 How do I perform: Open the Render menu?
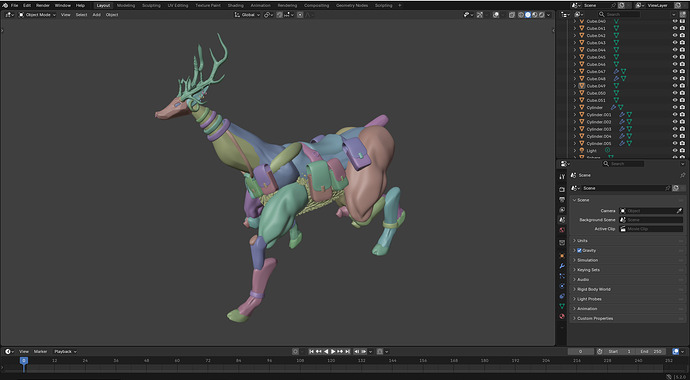coord(43,6)
